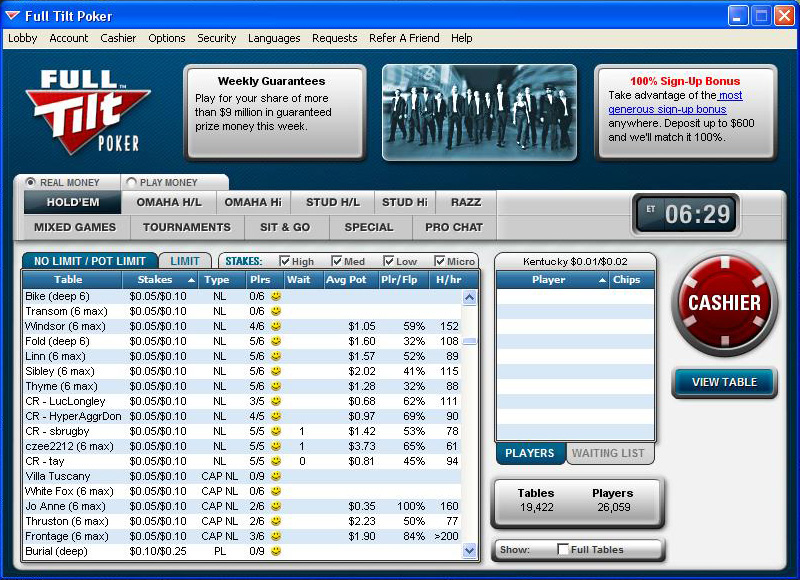Image resolution: width=800 pixels, height=580 pixels.
Task: Switch to the RAZZ game tab
Action: (466, 203)
